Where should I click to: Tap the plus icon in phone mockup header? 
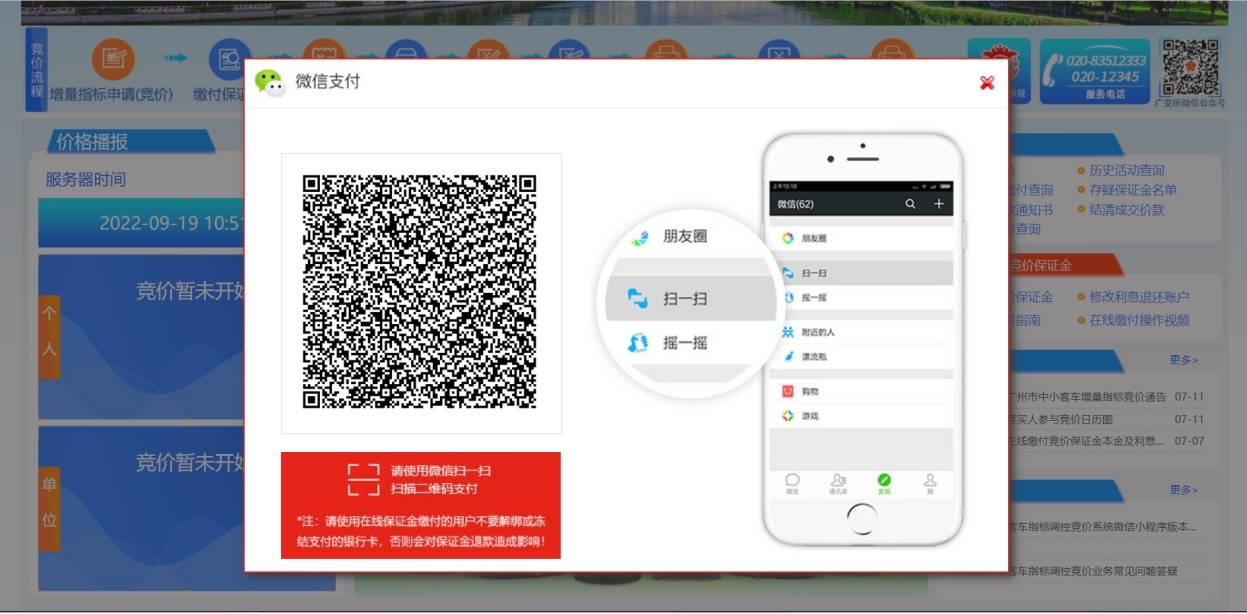tap(938, 204)
